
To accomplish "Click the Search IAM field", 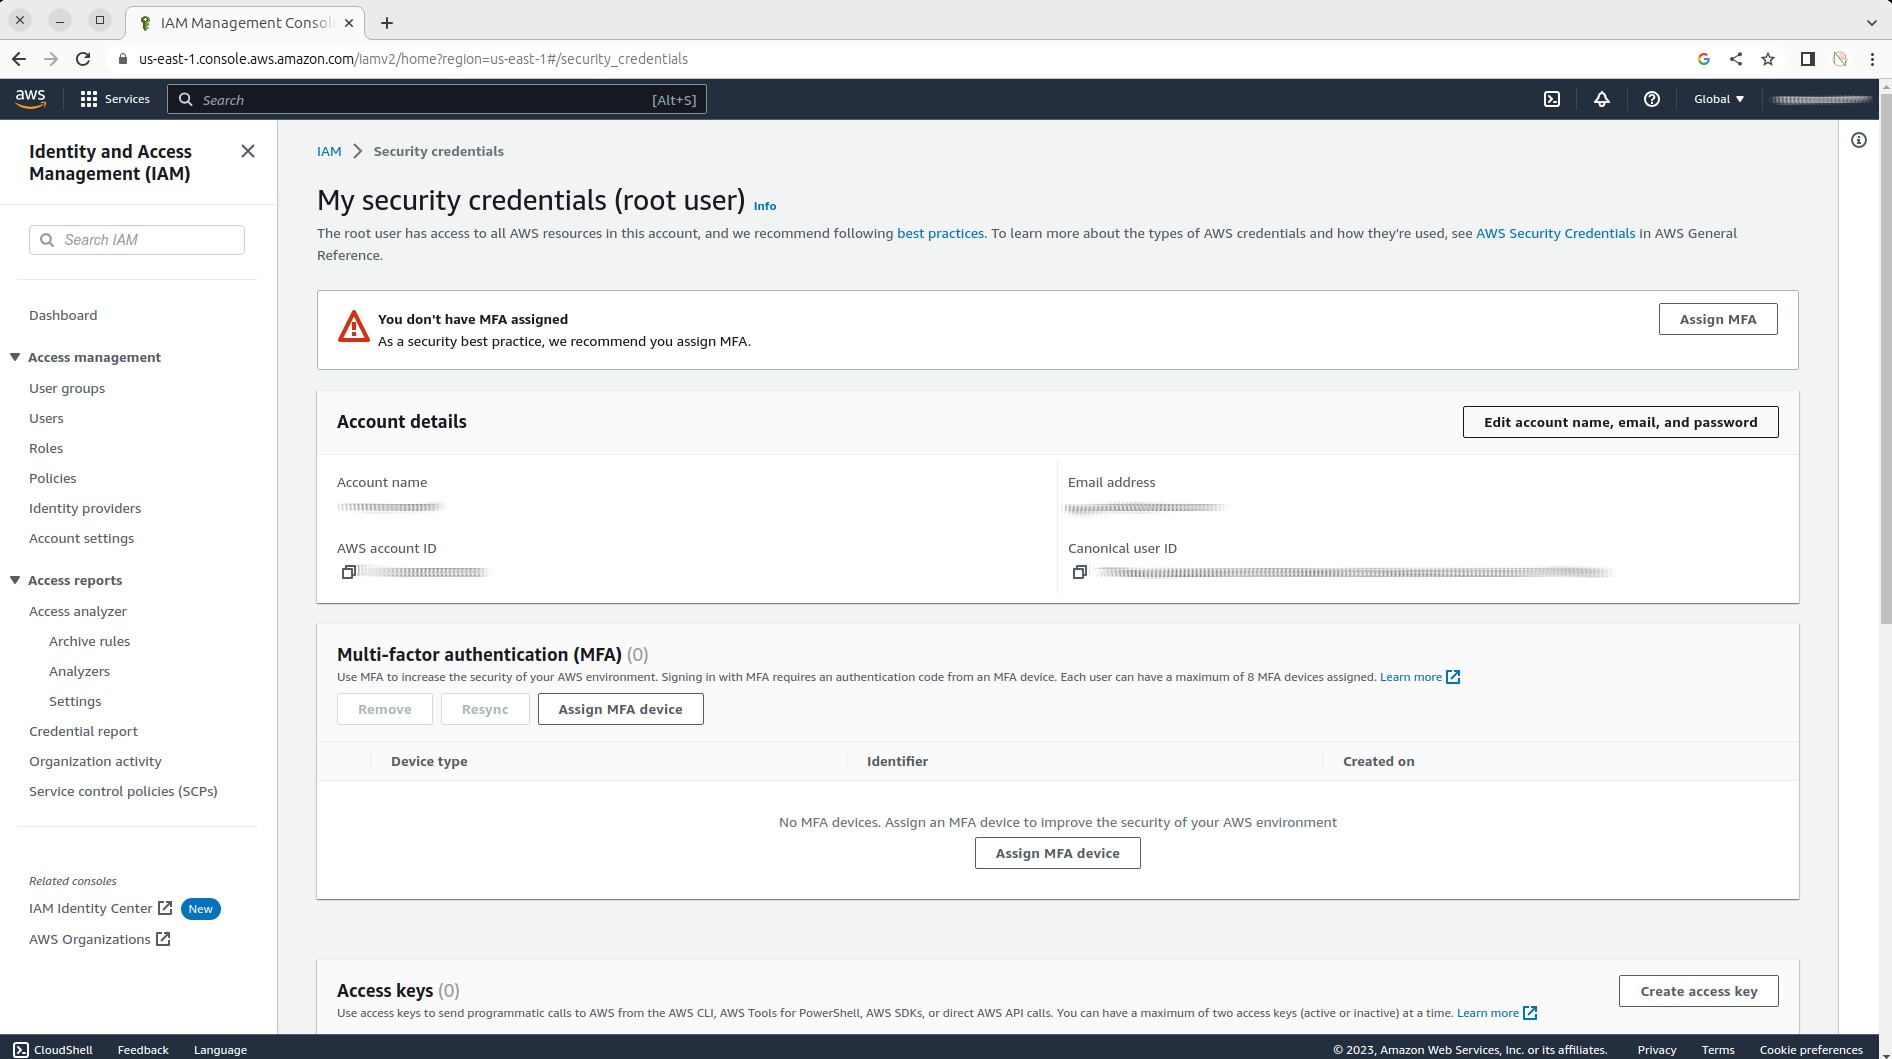I will pyautogui.click(x=137, y=240).
